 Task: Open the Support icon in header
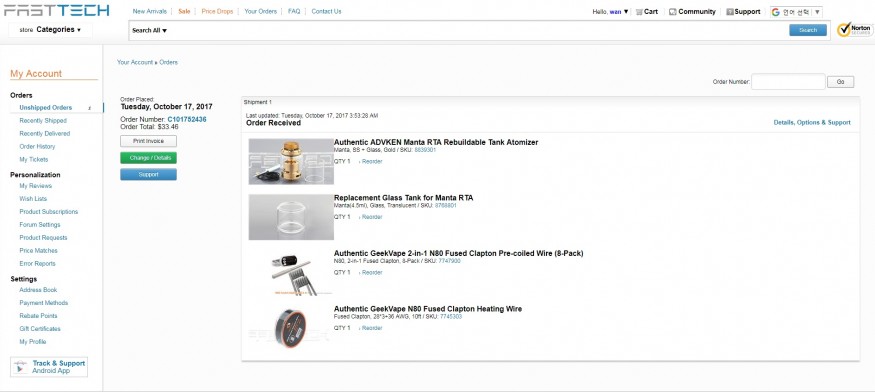[x=730, y=12]
